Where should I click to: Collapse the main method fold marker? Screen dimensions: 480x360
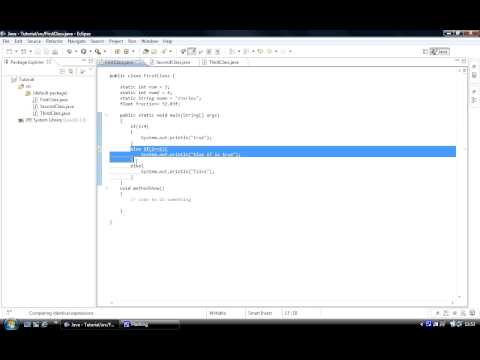[107, 115]
